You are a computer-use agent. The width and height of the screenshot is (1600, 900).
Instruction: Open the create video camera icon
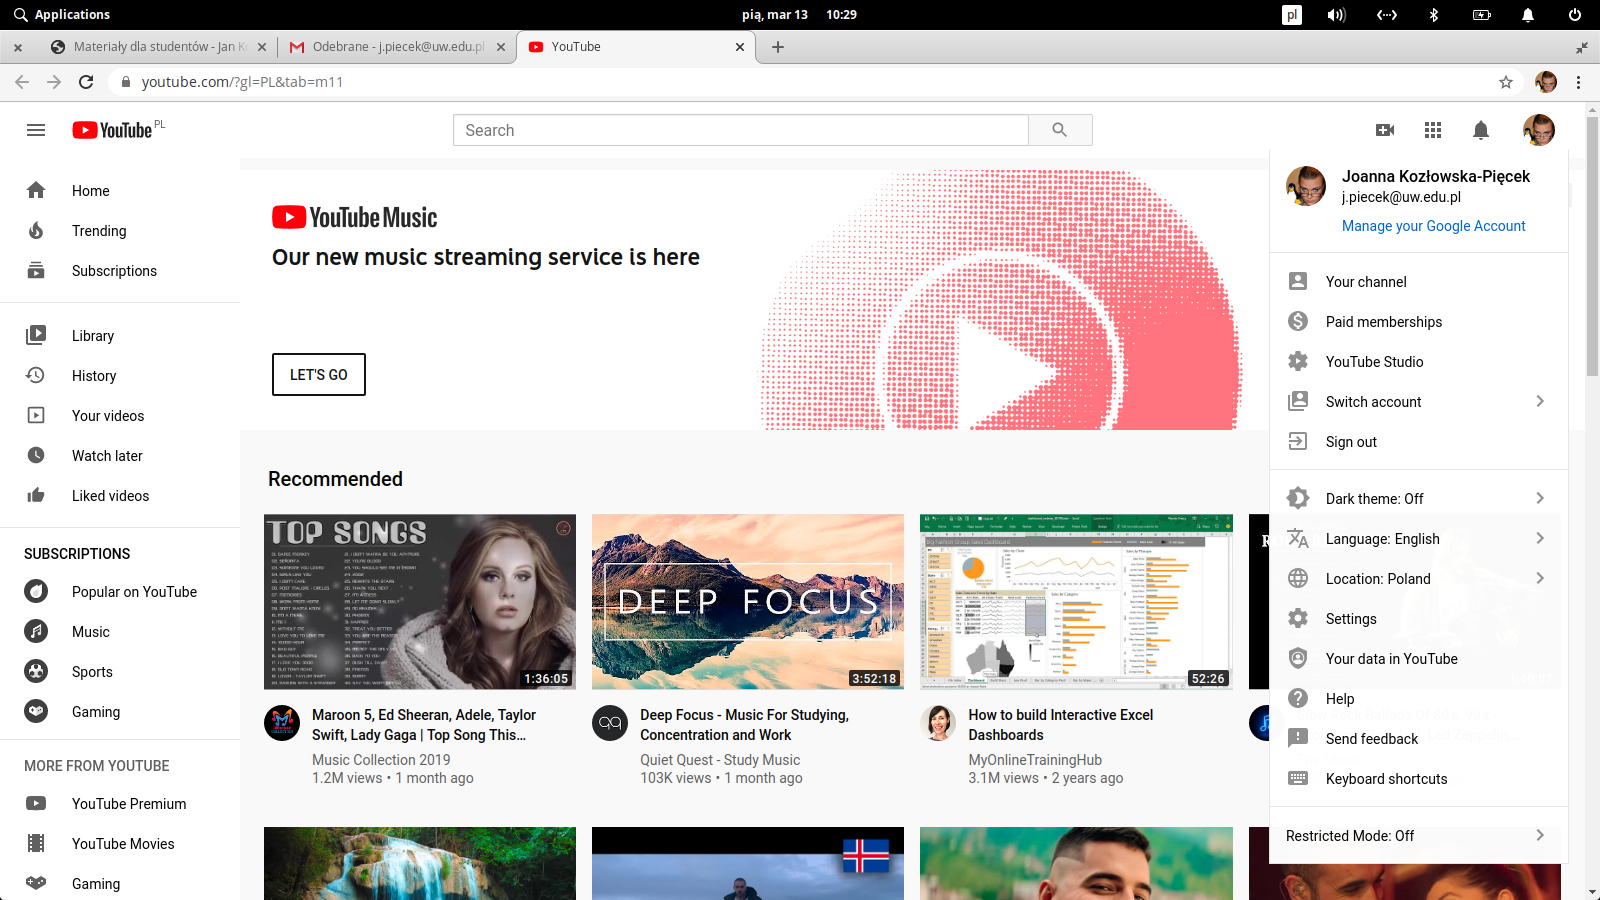point(1385,130)
